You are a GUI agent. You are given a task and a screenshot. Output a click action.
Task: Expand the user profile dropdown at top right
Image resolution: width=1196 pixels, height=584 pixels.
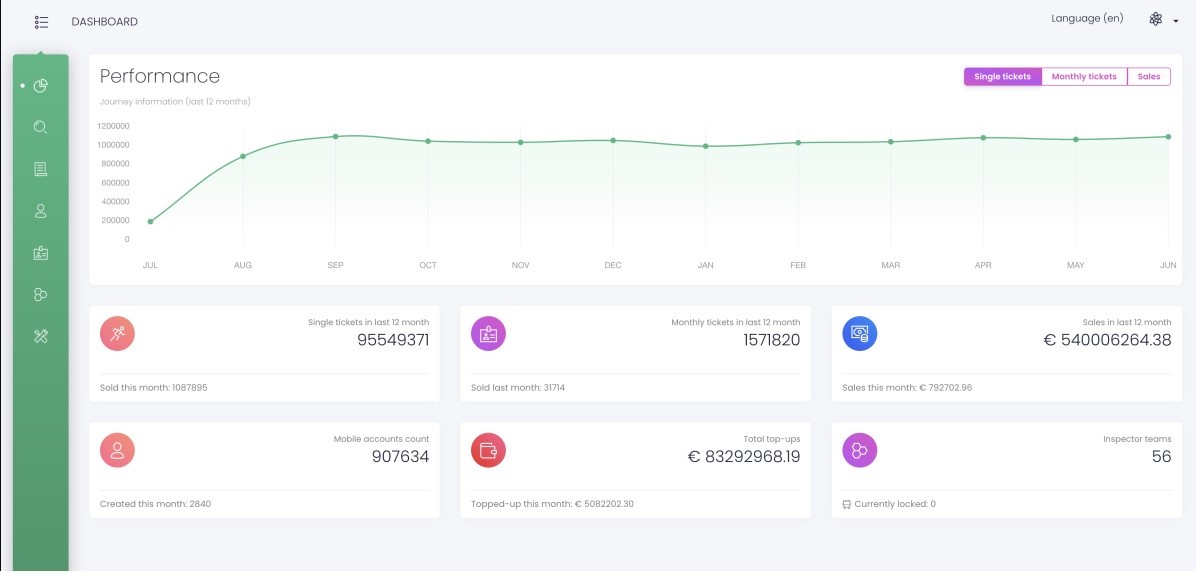[x=1177, y=21]
